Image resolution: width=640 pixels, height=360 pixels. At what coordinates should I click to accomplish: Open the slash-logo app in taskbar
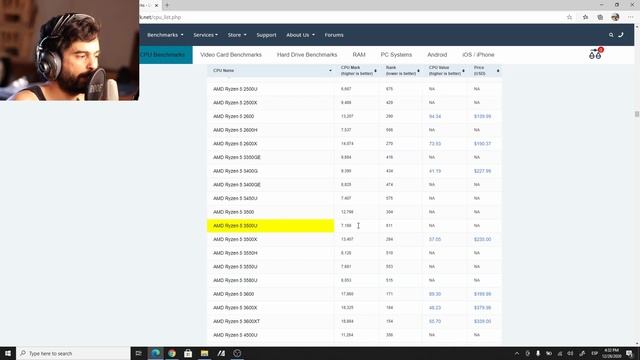click(221, 353)
